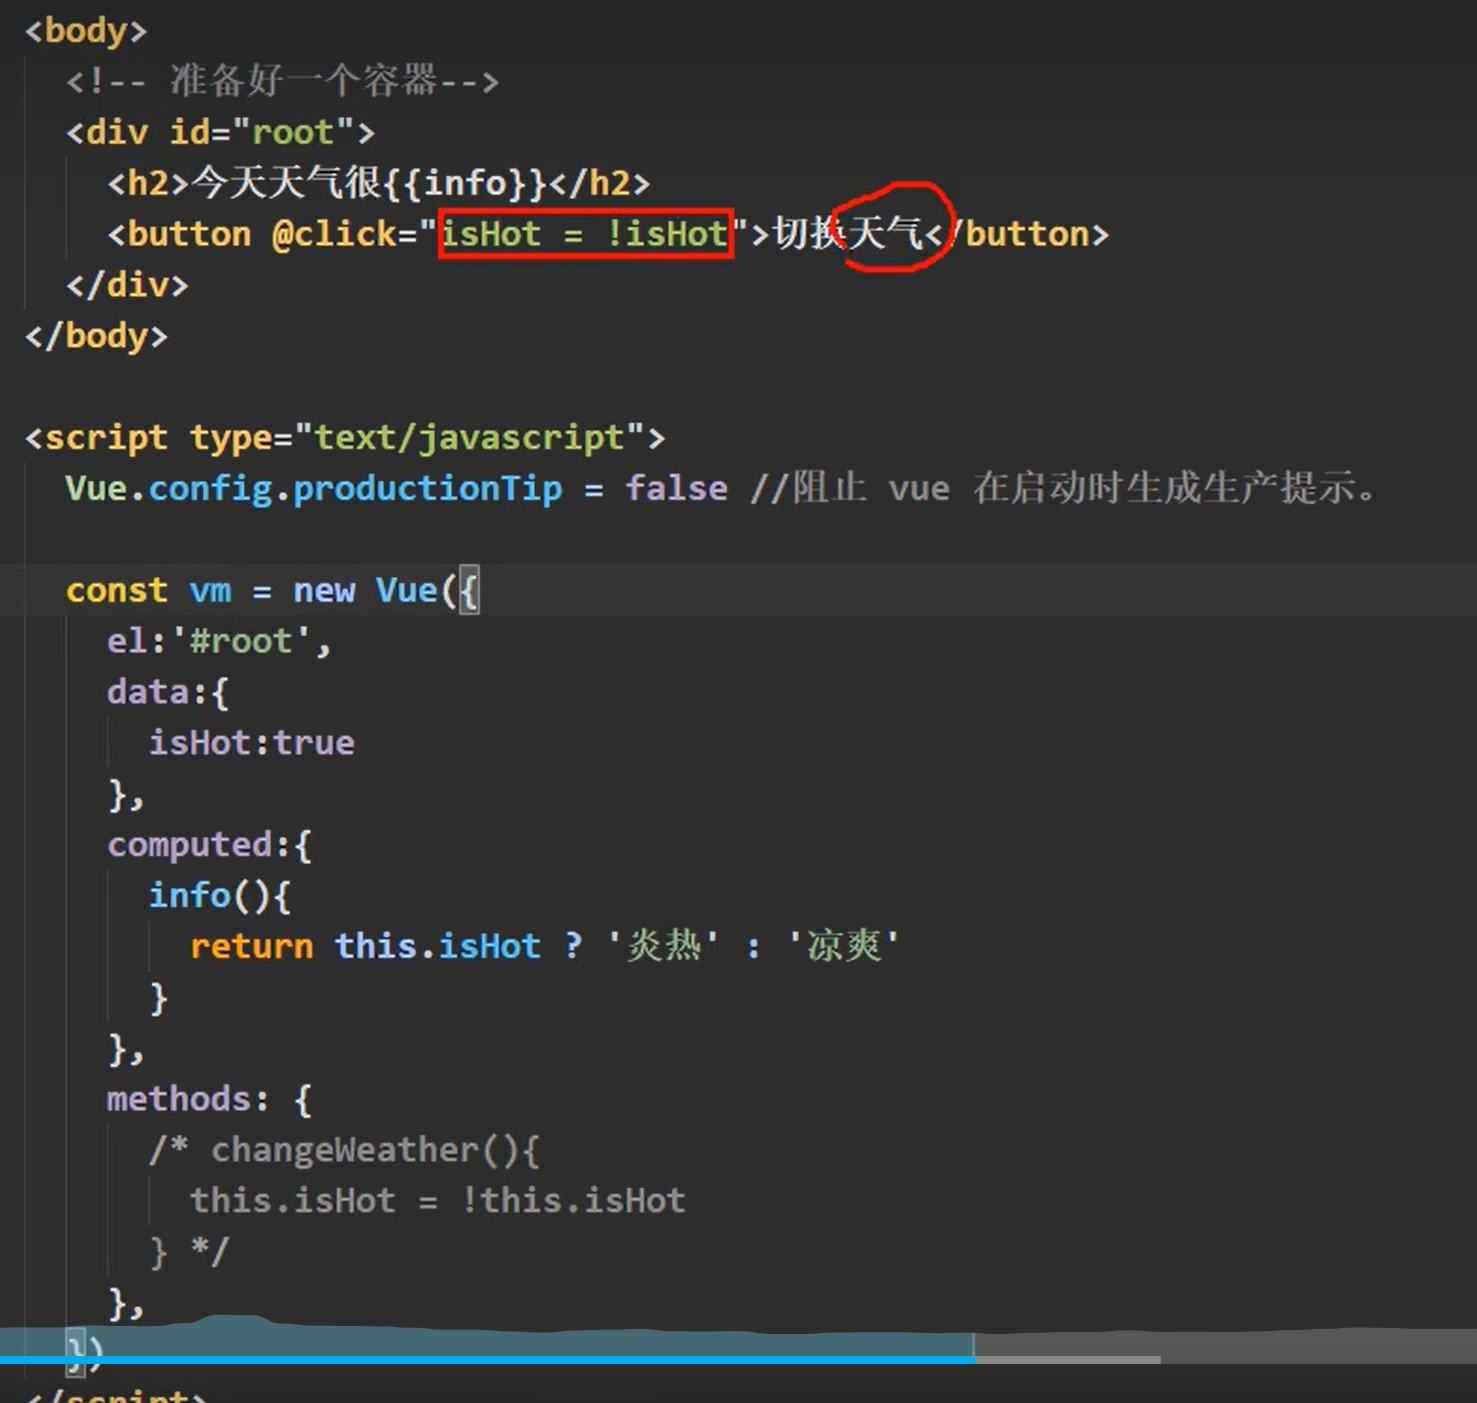Click the @click attribute on button
The width and height of the screenshot is (1477, 1403).
coord(334,234)
